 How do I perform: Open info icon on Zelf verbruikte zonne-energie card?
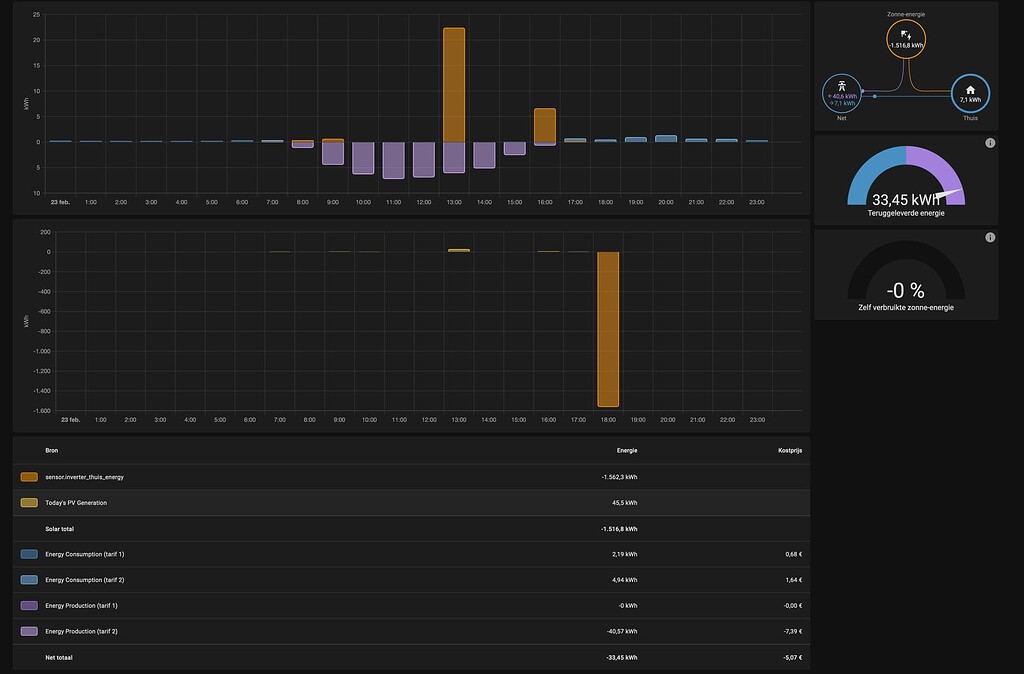pos(990,237)
